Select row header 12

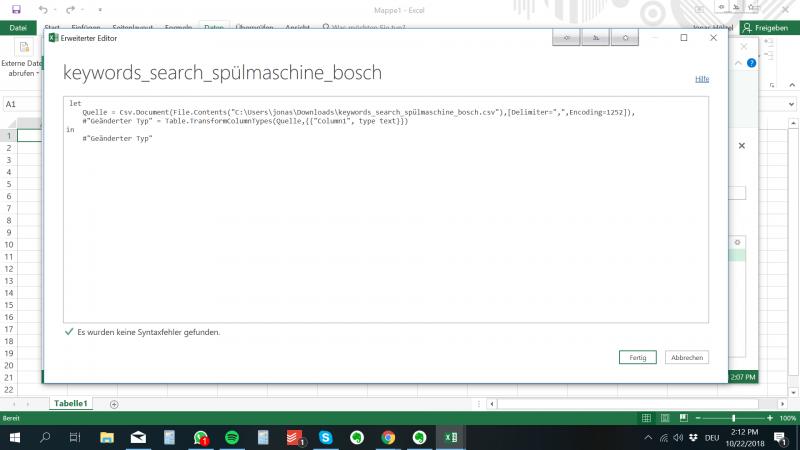pyautogui.click(x=9, y=268)
